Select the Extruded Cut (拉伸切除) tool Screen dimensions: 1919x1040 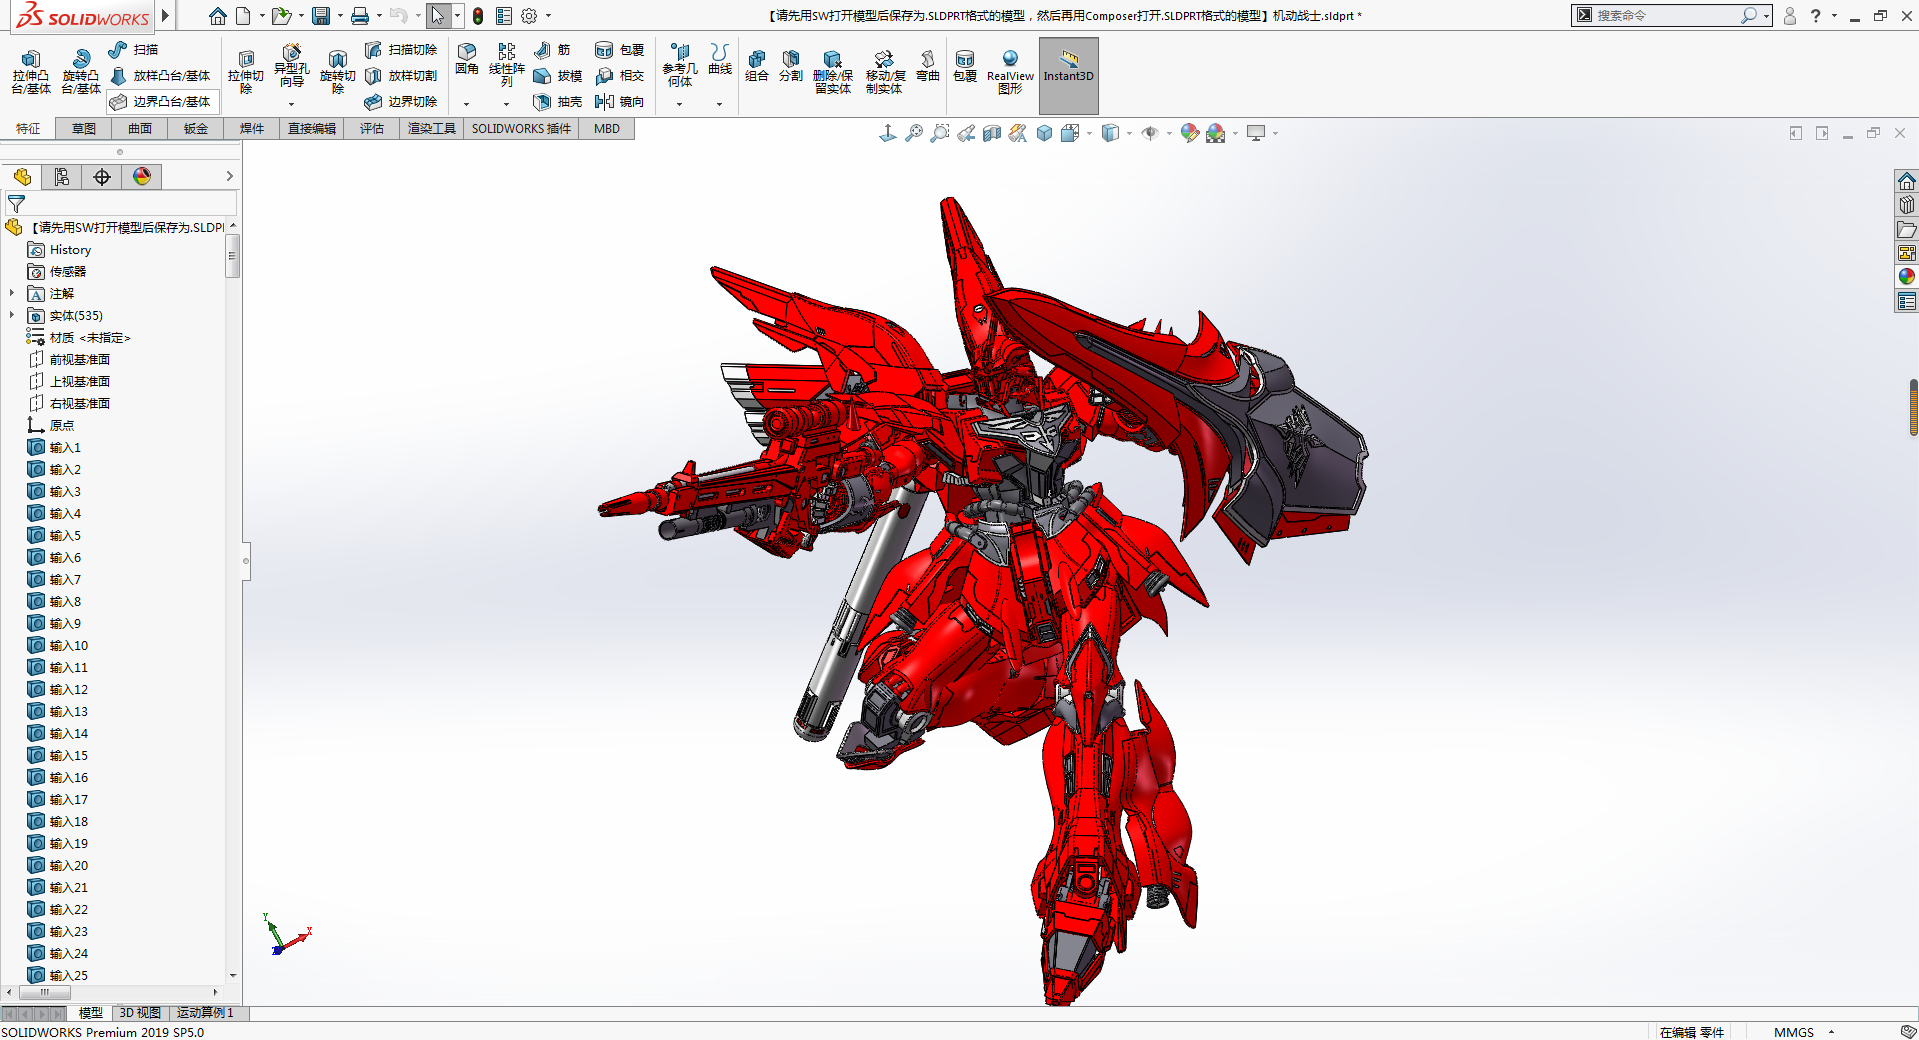pos(246,72)
